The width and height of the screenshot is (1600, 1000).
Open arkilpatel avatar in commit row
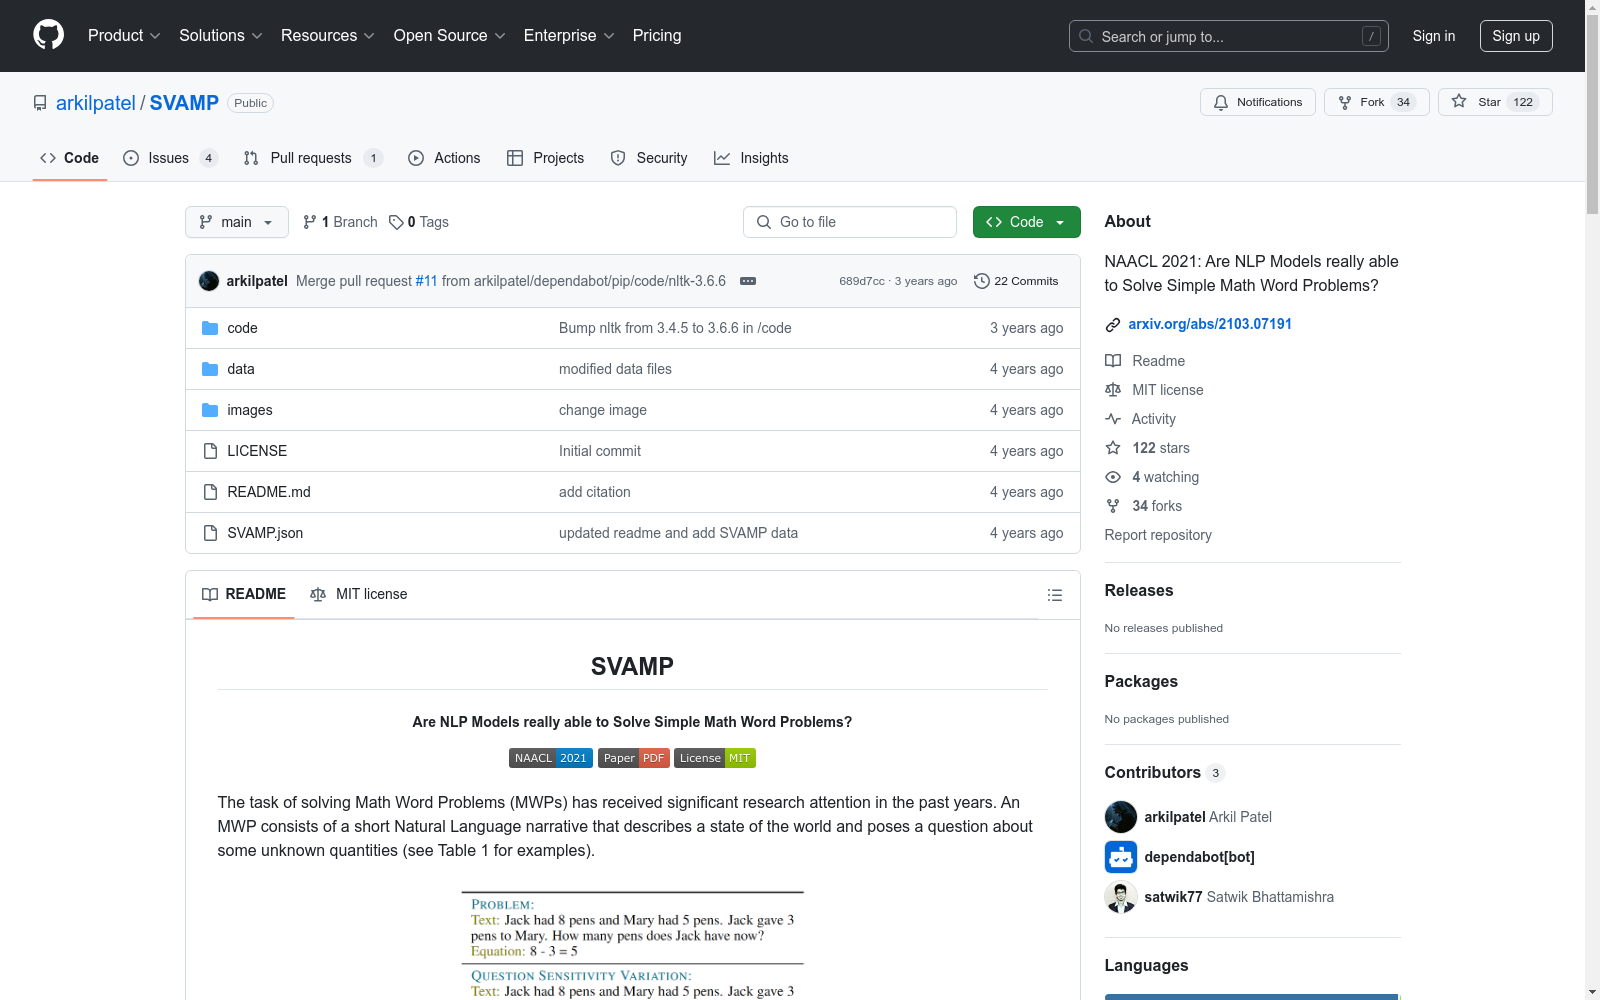coord(209,281)
